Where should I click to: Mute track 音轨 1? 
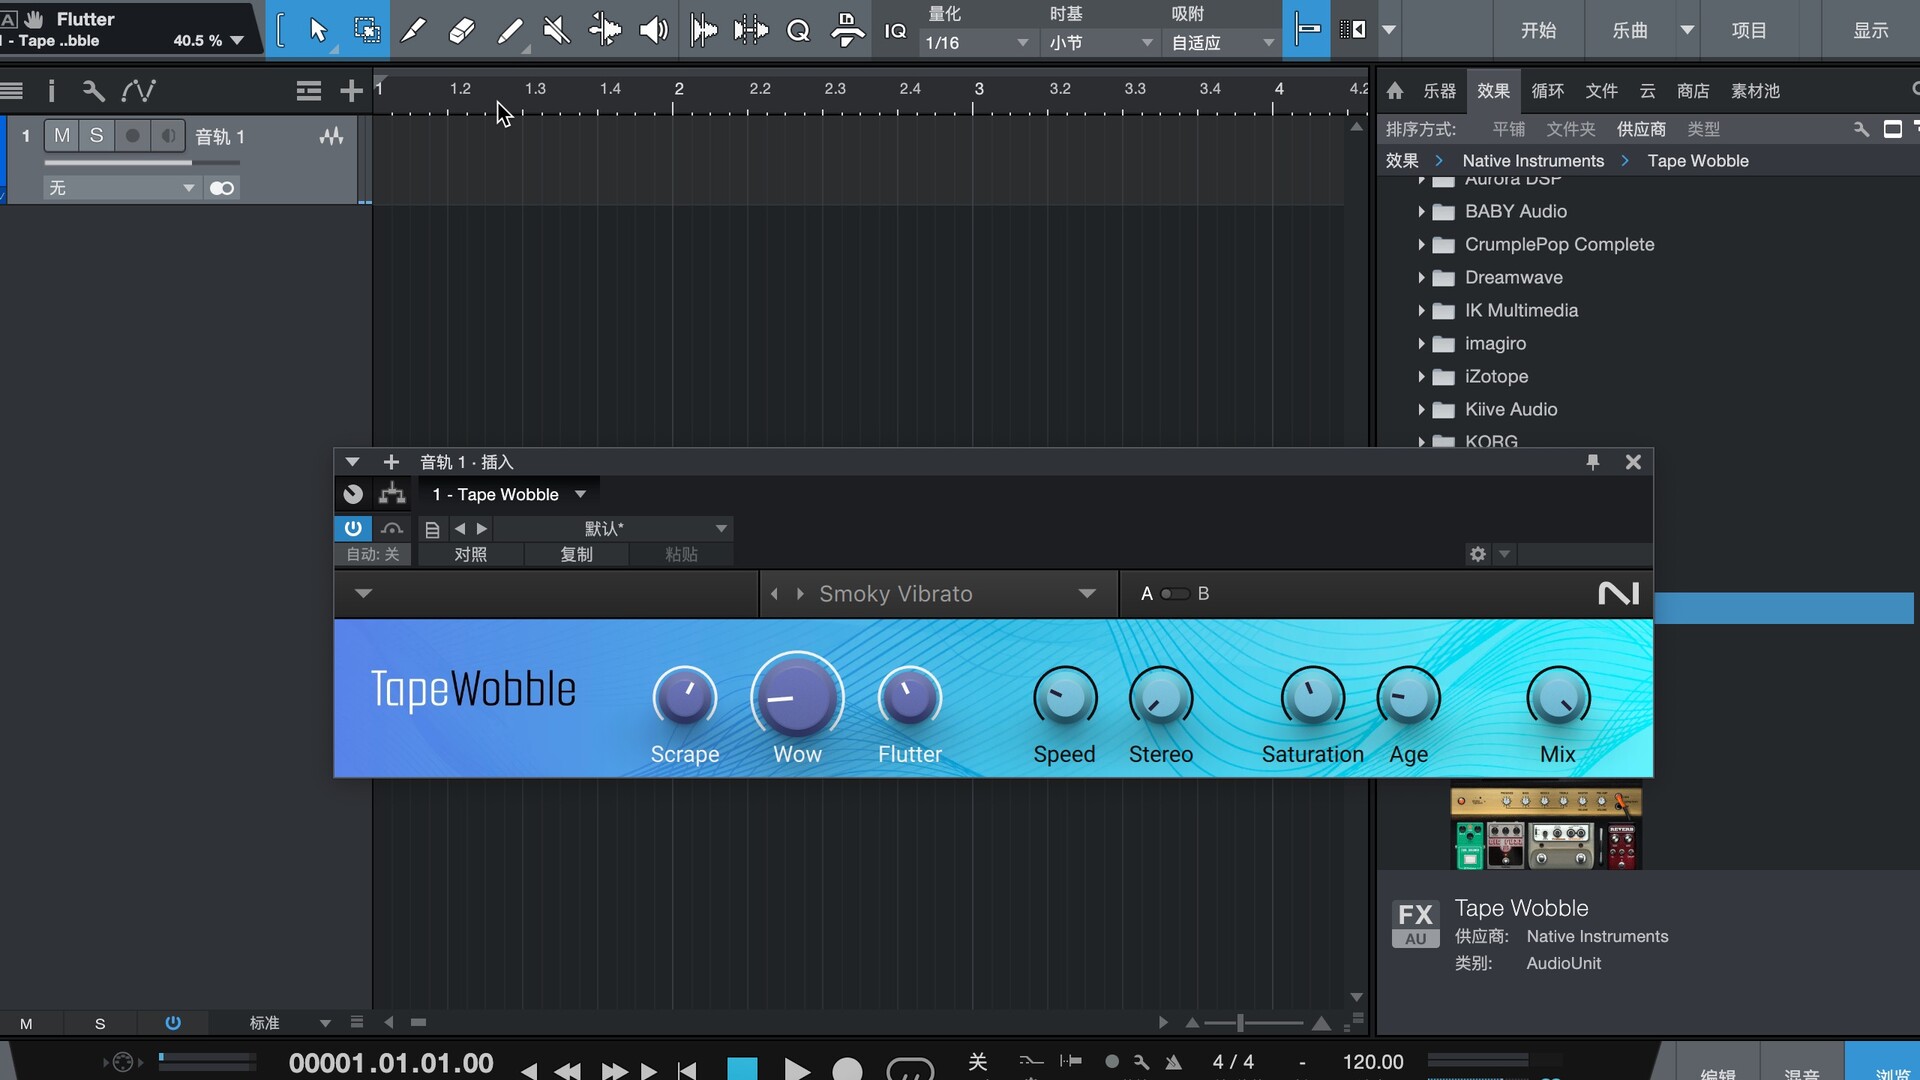[62, 135]
